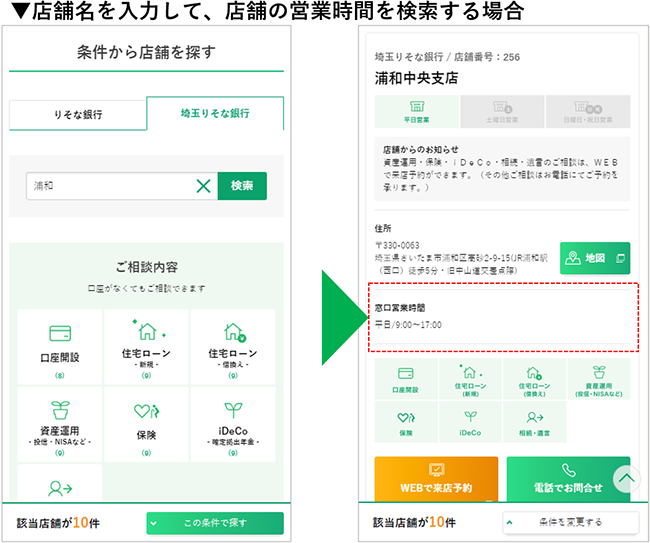Screen dimensions: 650x543
Task: Click 平日/9:00~17:00 business hours text
Action: point(408,325)
